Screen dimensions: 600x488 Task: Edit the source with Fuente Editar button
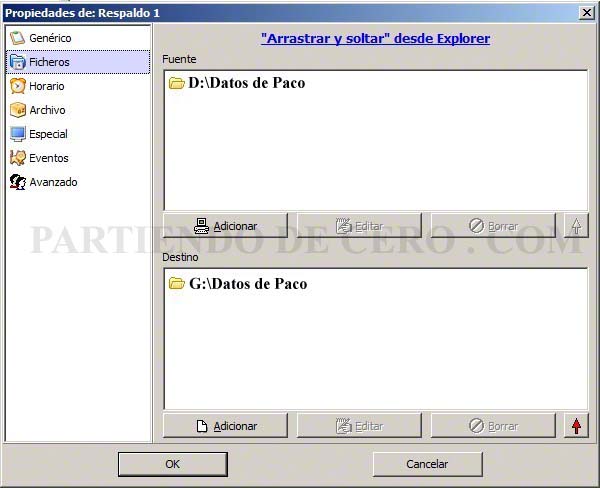click(x=359, y=226)
